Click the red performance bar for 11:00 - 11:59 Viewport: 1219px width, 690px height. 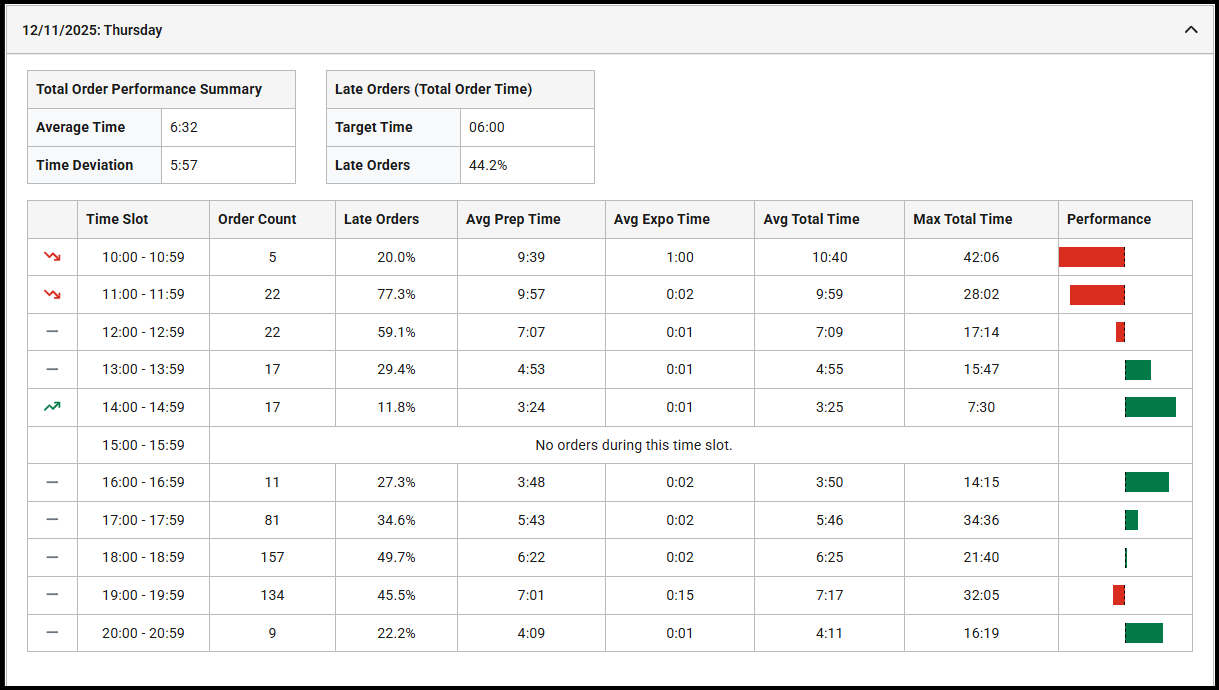pos(1097,295)
